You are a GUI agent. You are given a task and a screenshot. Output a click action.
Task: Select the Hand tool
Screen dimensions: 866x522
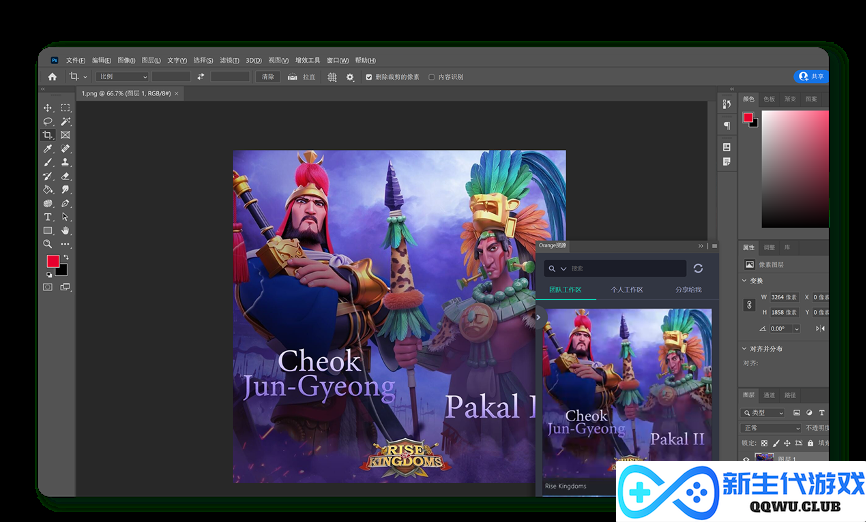66,230
